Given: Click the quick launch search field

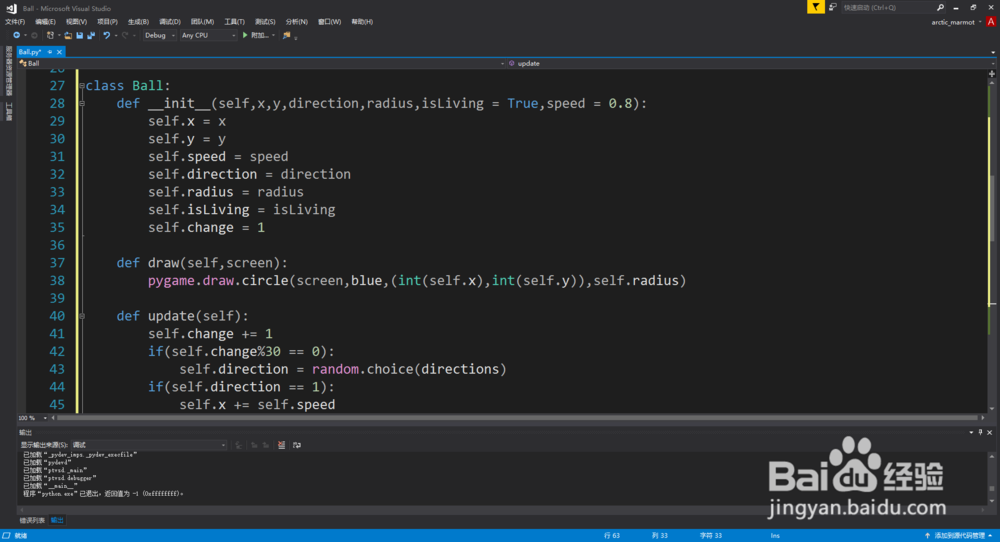Looking at the screenshot, I should coord(888,8).
